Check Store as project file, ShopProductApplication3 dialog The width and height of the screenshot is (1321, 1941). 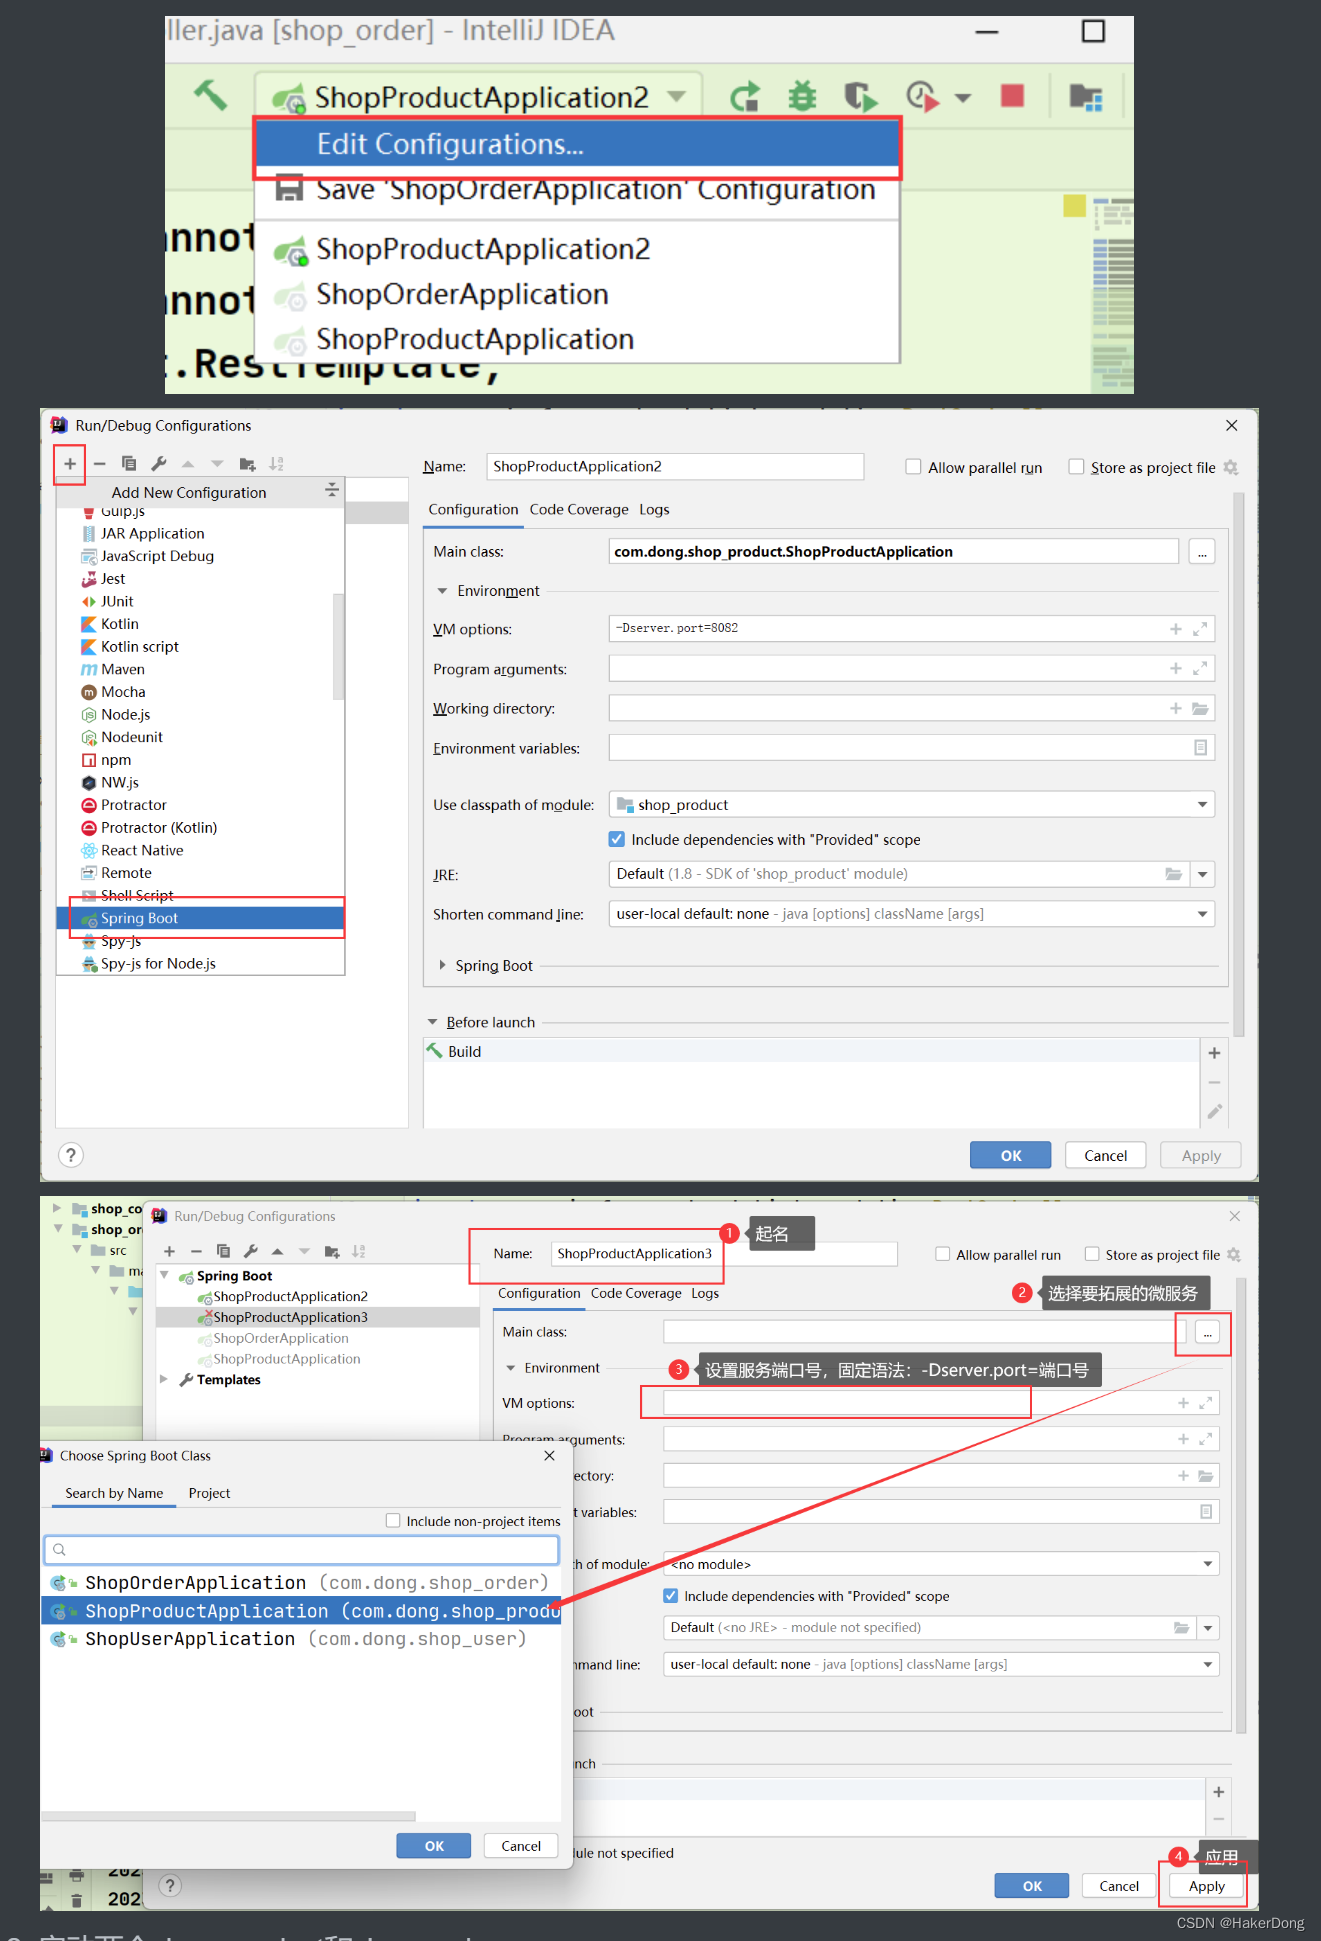tap(1092, 1254)
